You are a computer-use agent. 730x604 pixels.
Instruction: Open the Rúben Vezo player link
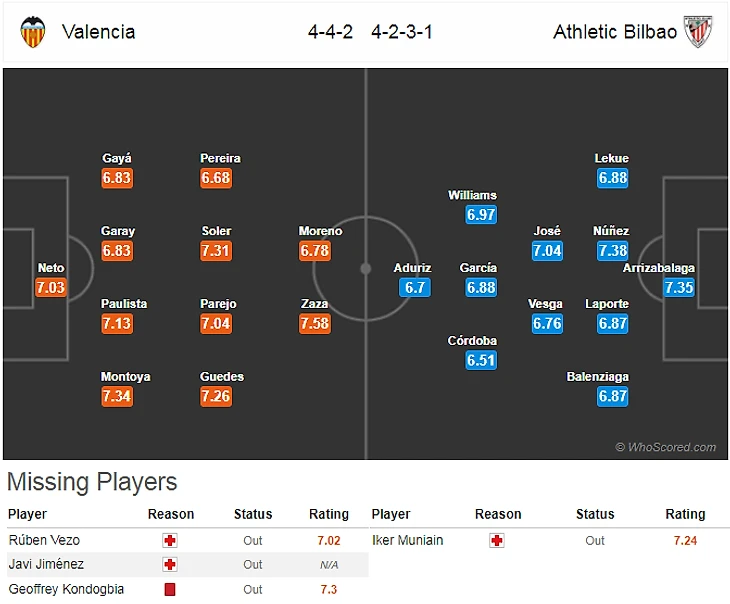44,540
